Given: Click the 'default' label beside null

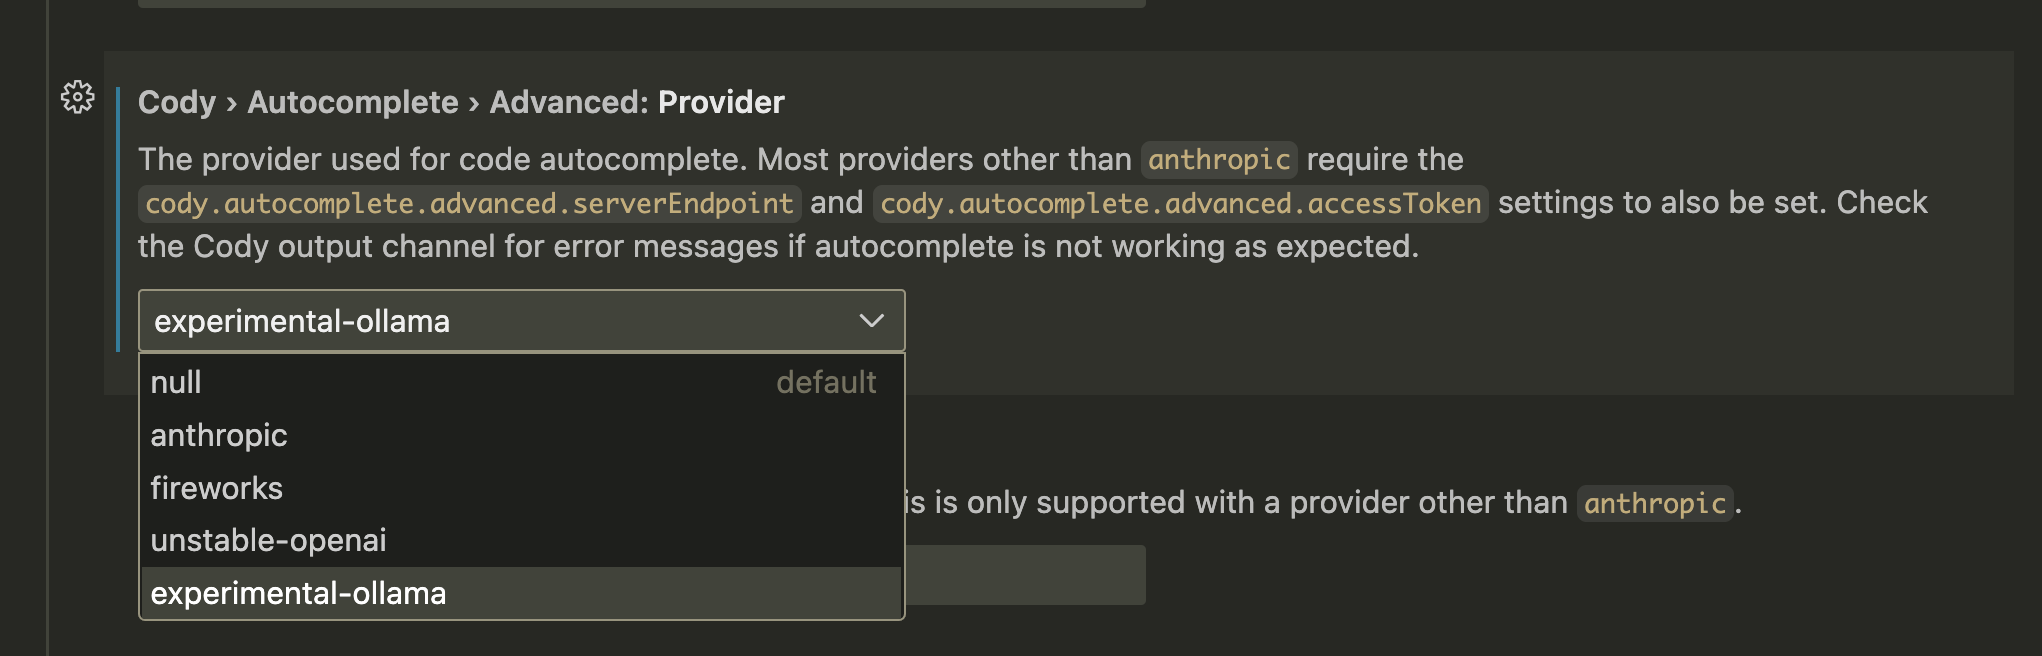Looking at the screenshot, I should (826, 382).
